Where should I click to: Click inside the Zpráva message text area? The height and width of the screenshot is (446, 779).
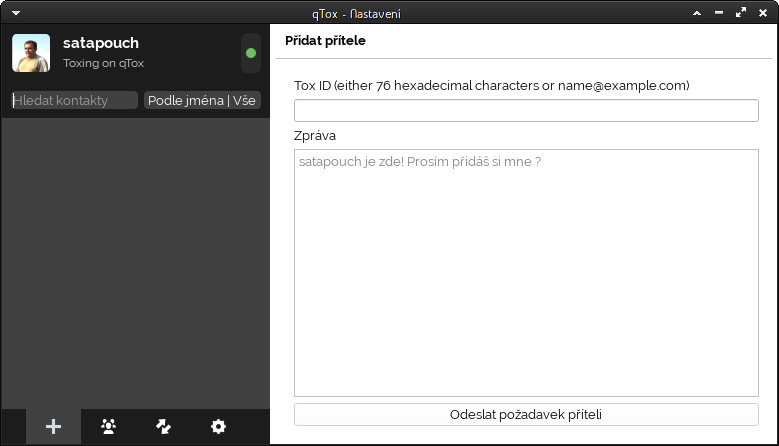click(x=526, y=273)
